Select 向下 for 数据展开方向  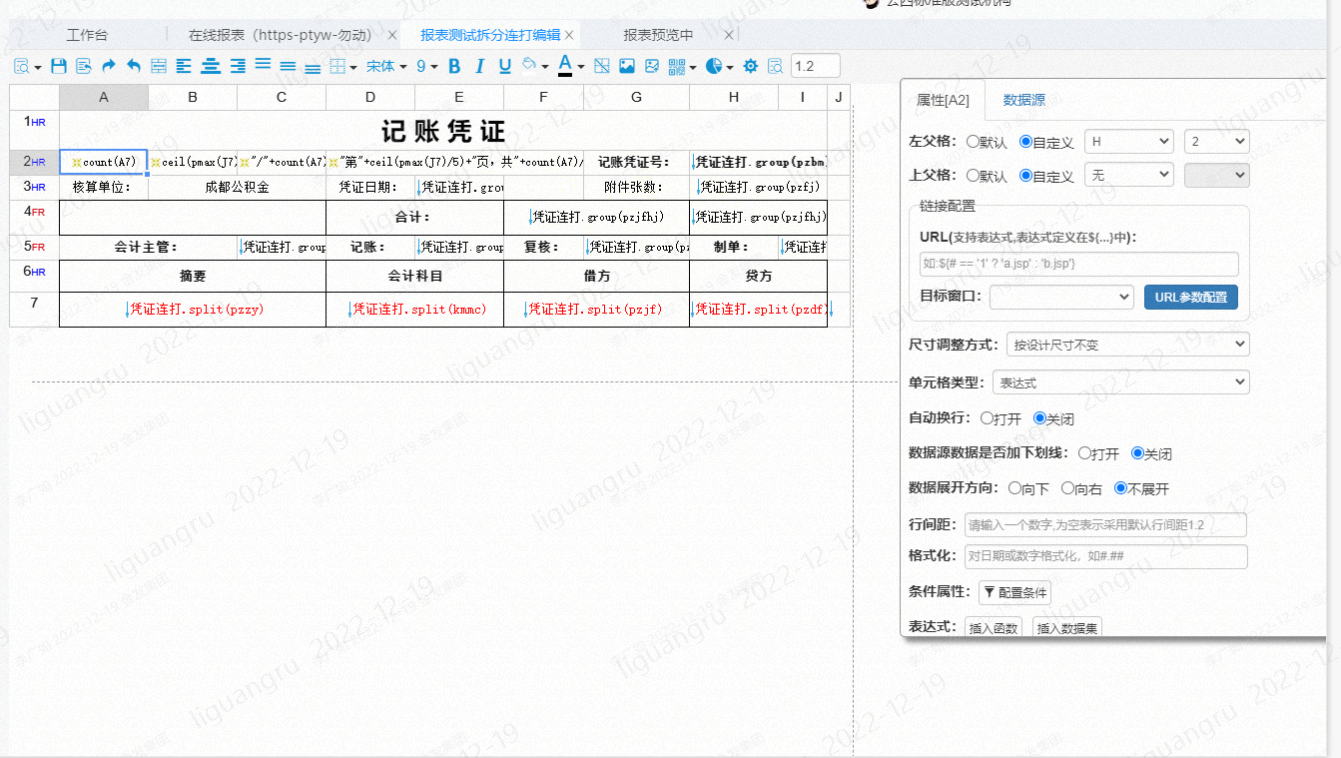click(x=1014, y=489)
